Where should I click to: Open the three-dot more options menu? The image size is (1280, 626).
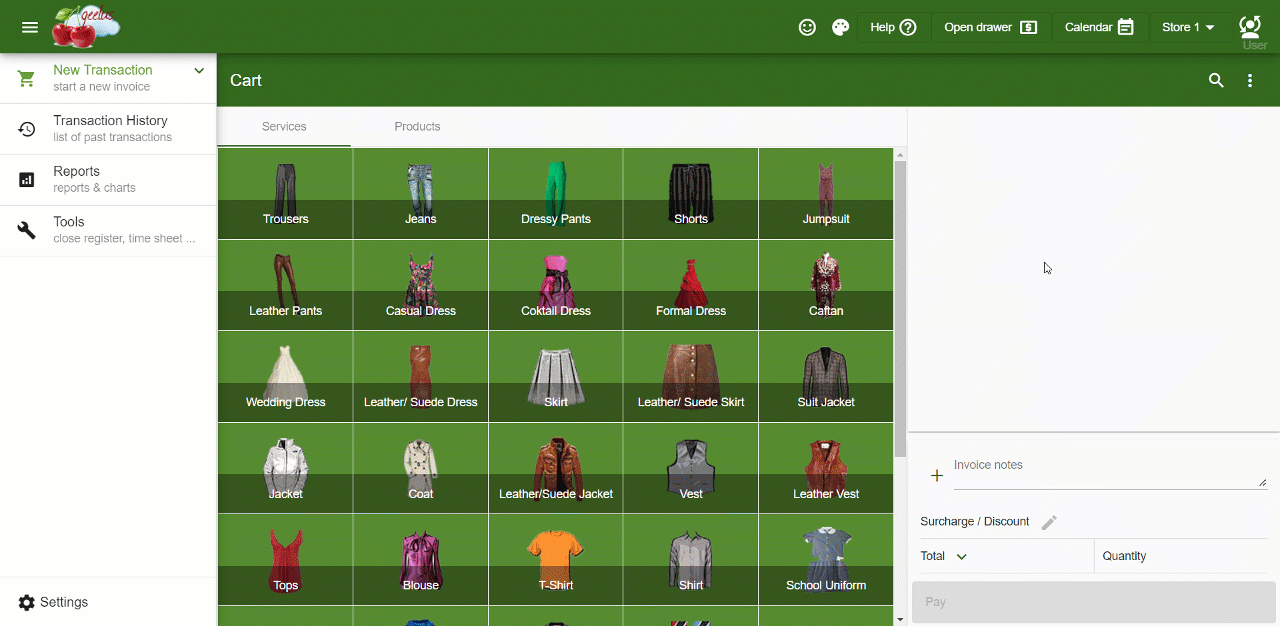pos(1250,81)
